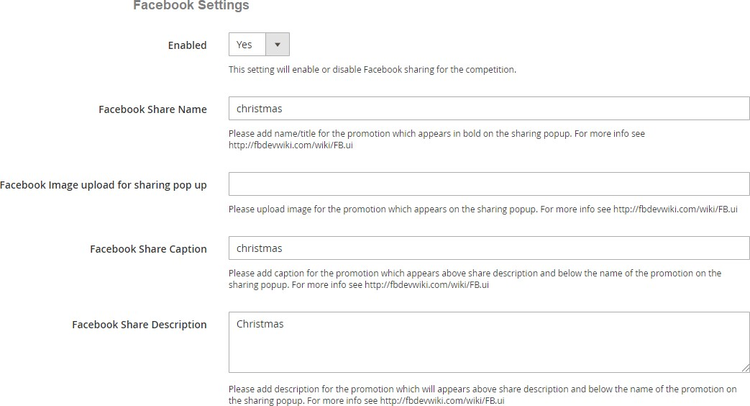This screenshot has height=406, width=750.
Task: Click the Enabled field label
Action: click(187, 45)
